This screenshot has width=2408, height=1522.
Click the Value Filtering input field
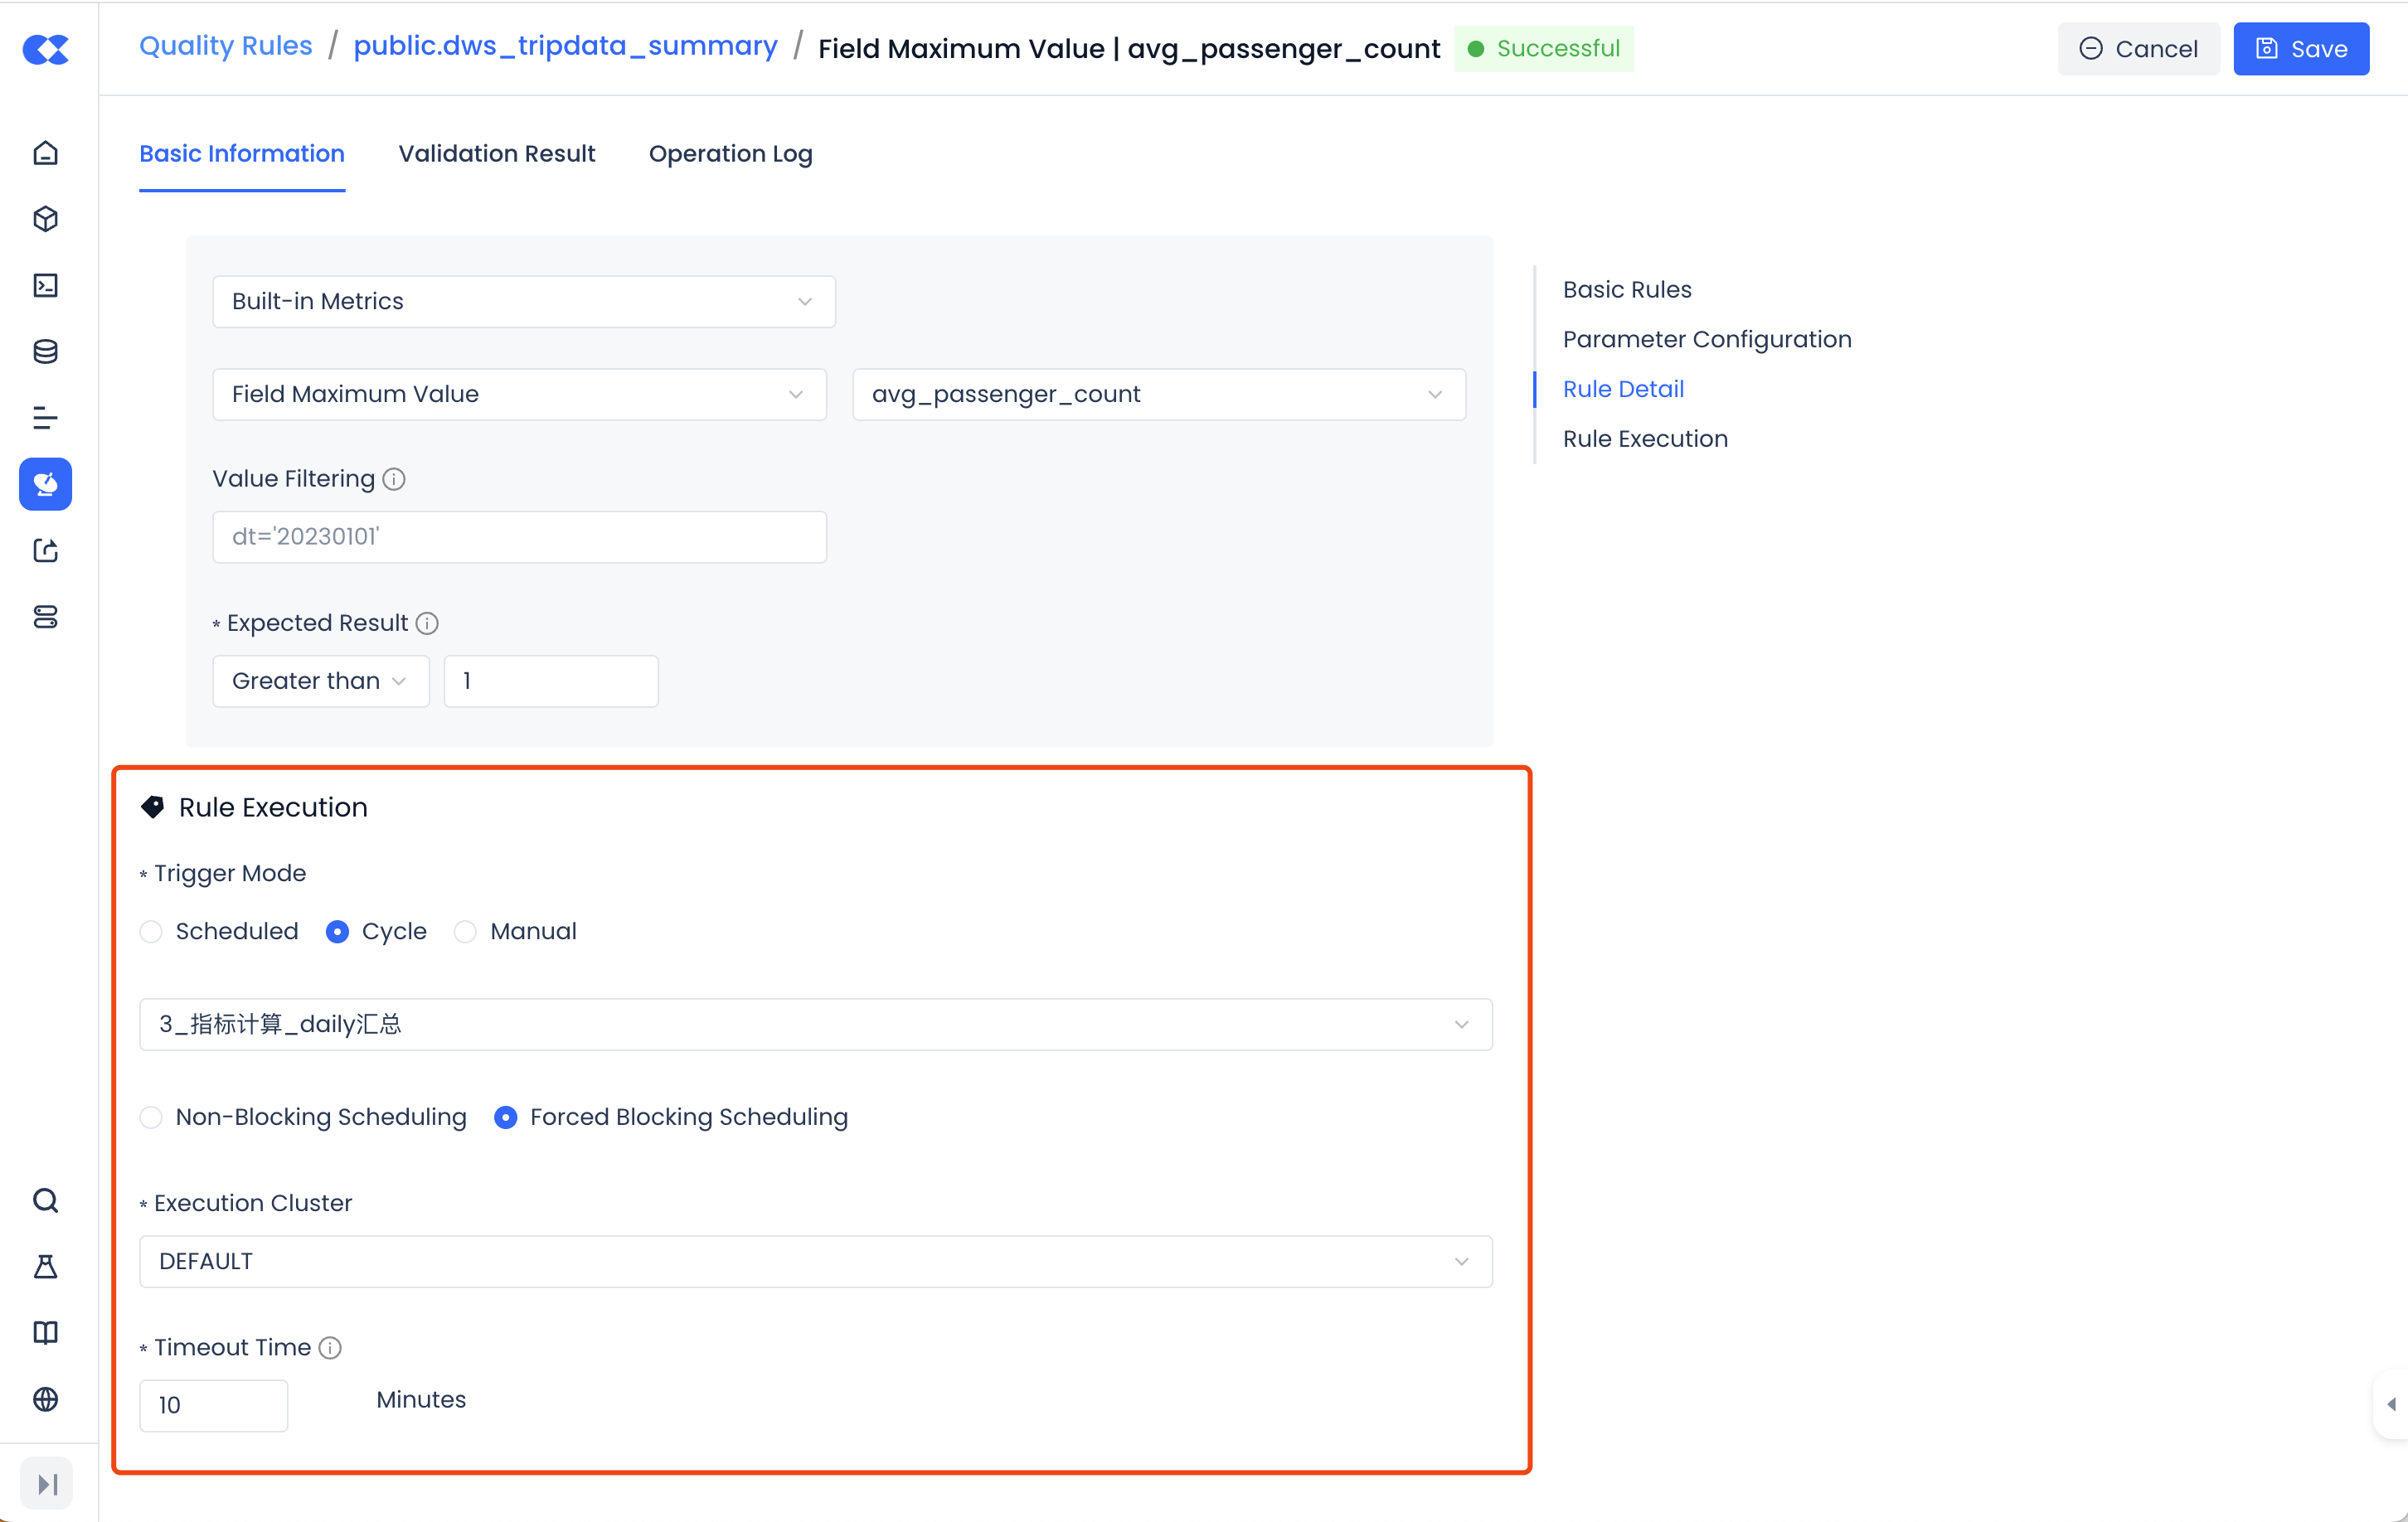(518, 537)
